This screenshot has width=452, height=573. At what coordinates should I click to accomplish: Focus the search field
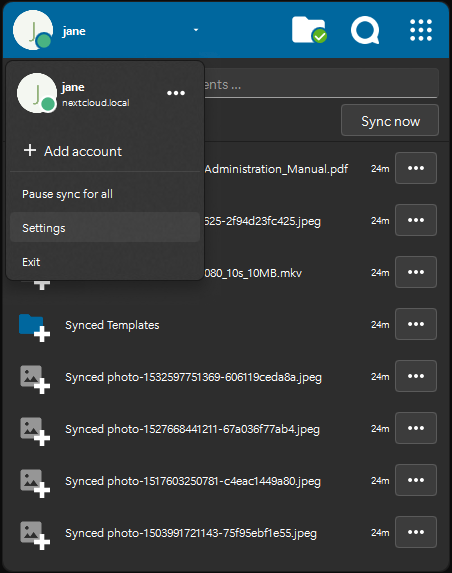[321, 84]
